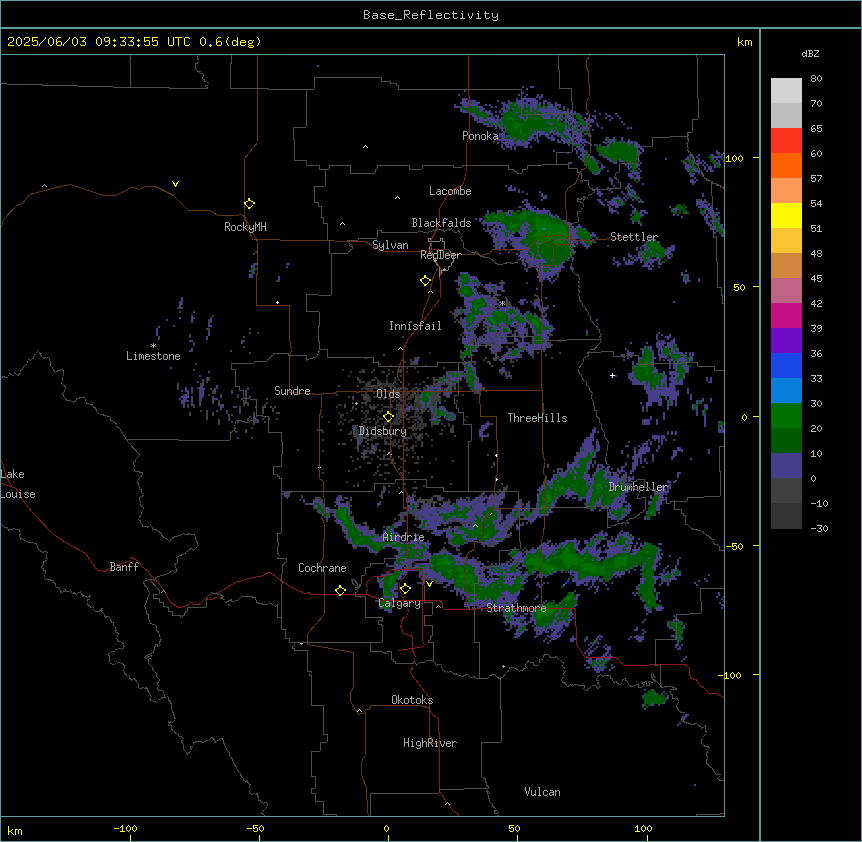
Task: Click the km unit label at bottom left
Action: coord(15,830)
